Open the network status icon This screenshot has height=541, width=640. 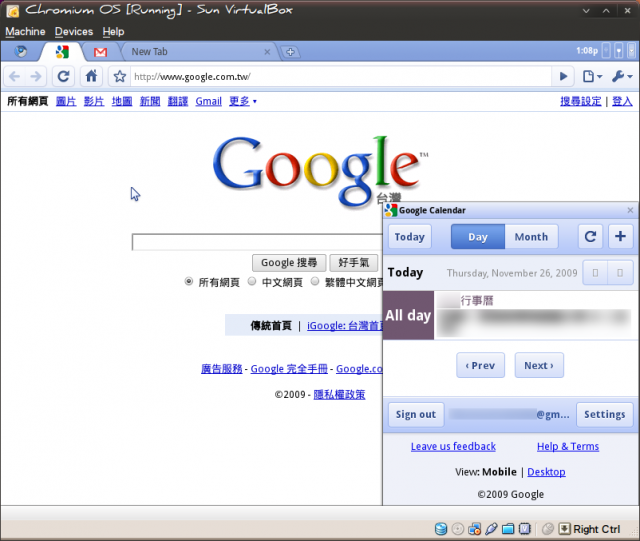coord(607,51)
